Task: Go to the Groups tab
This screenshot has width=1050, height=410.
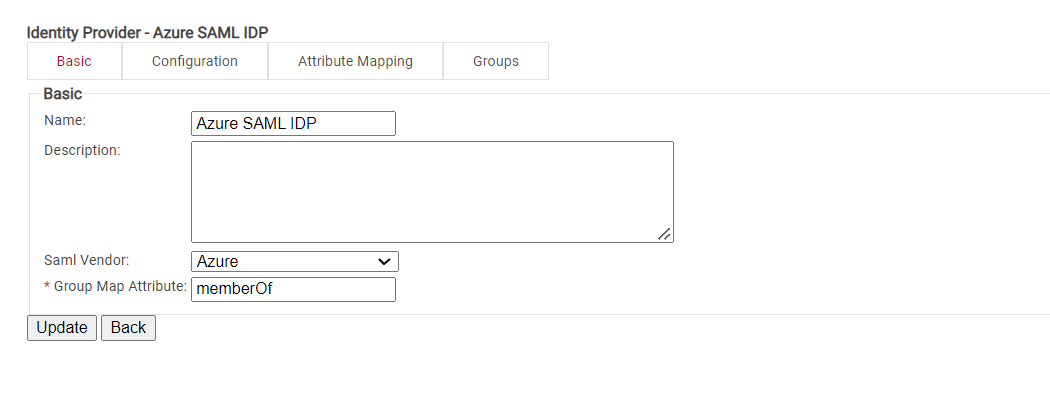Action: [x=496, y=61]
